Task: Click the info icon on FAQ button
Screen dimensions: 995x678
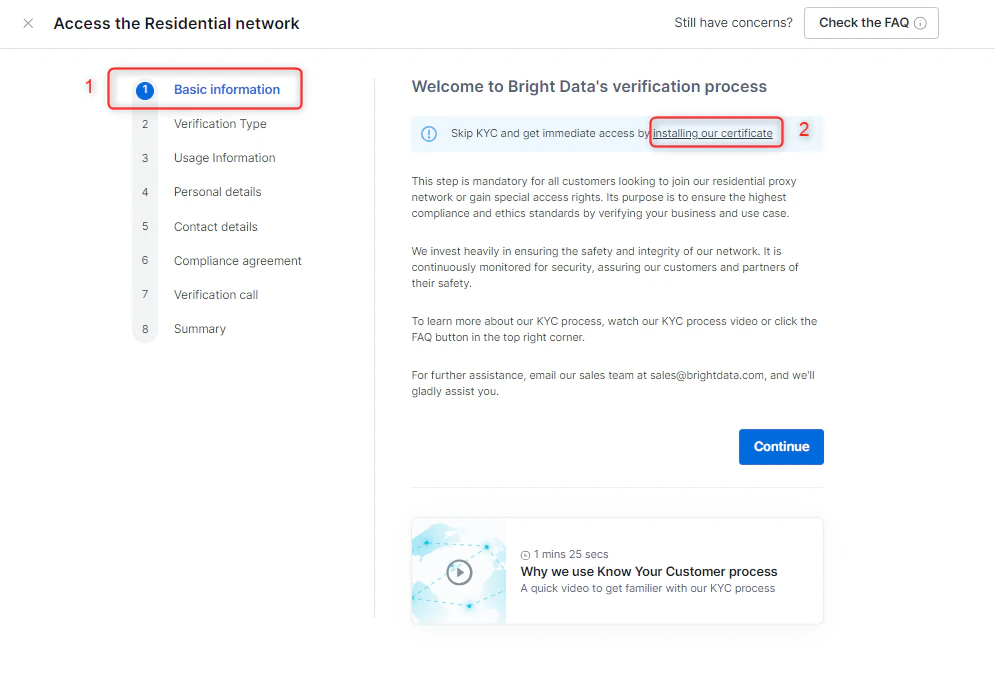Action: (x=920, y=23)
